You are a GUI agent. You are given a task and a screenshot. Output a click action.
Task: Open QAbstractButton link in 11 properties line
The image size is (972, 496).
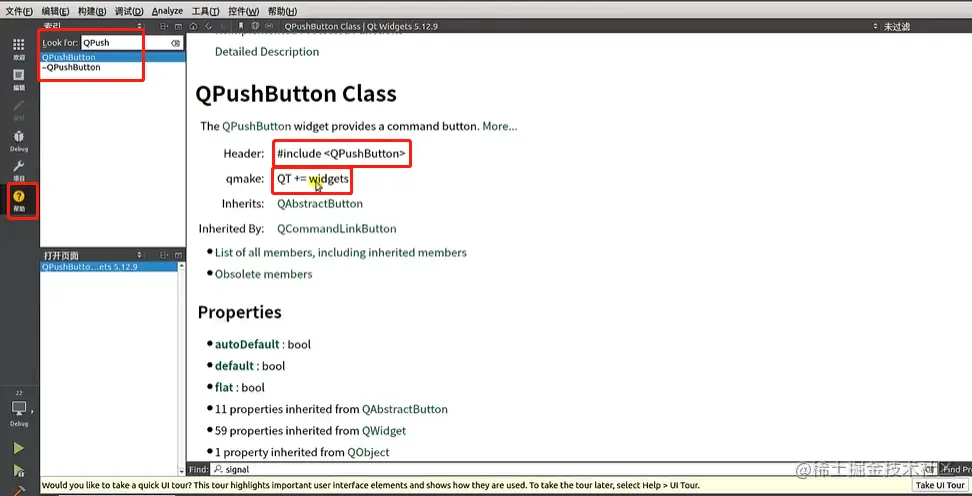405,409
